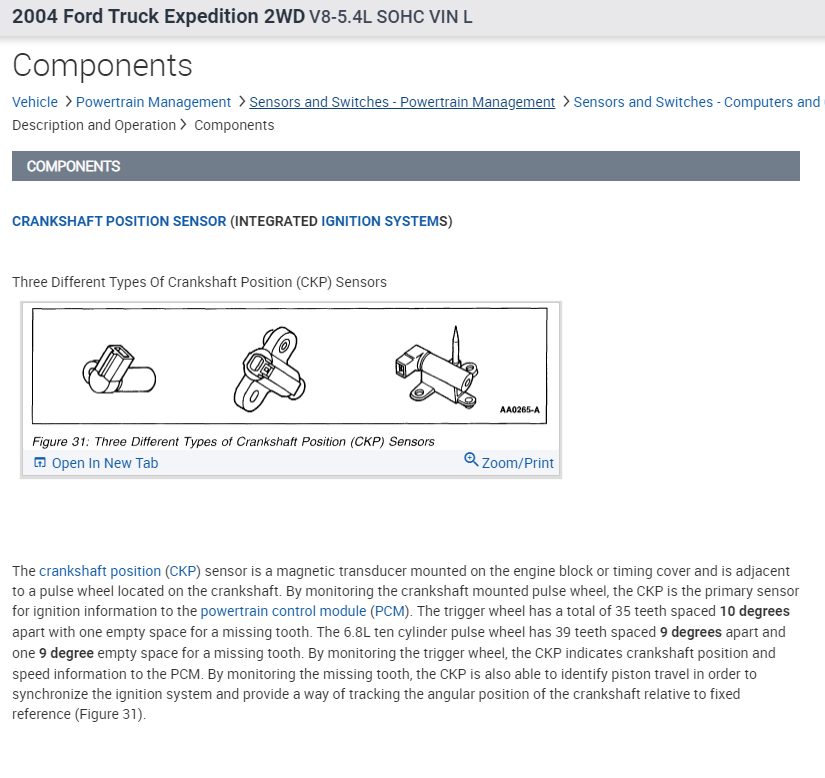Click the gray COMPONENTS section header bar
This screenshot has width=825, height=778.
point(405,166)
